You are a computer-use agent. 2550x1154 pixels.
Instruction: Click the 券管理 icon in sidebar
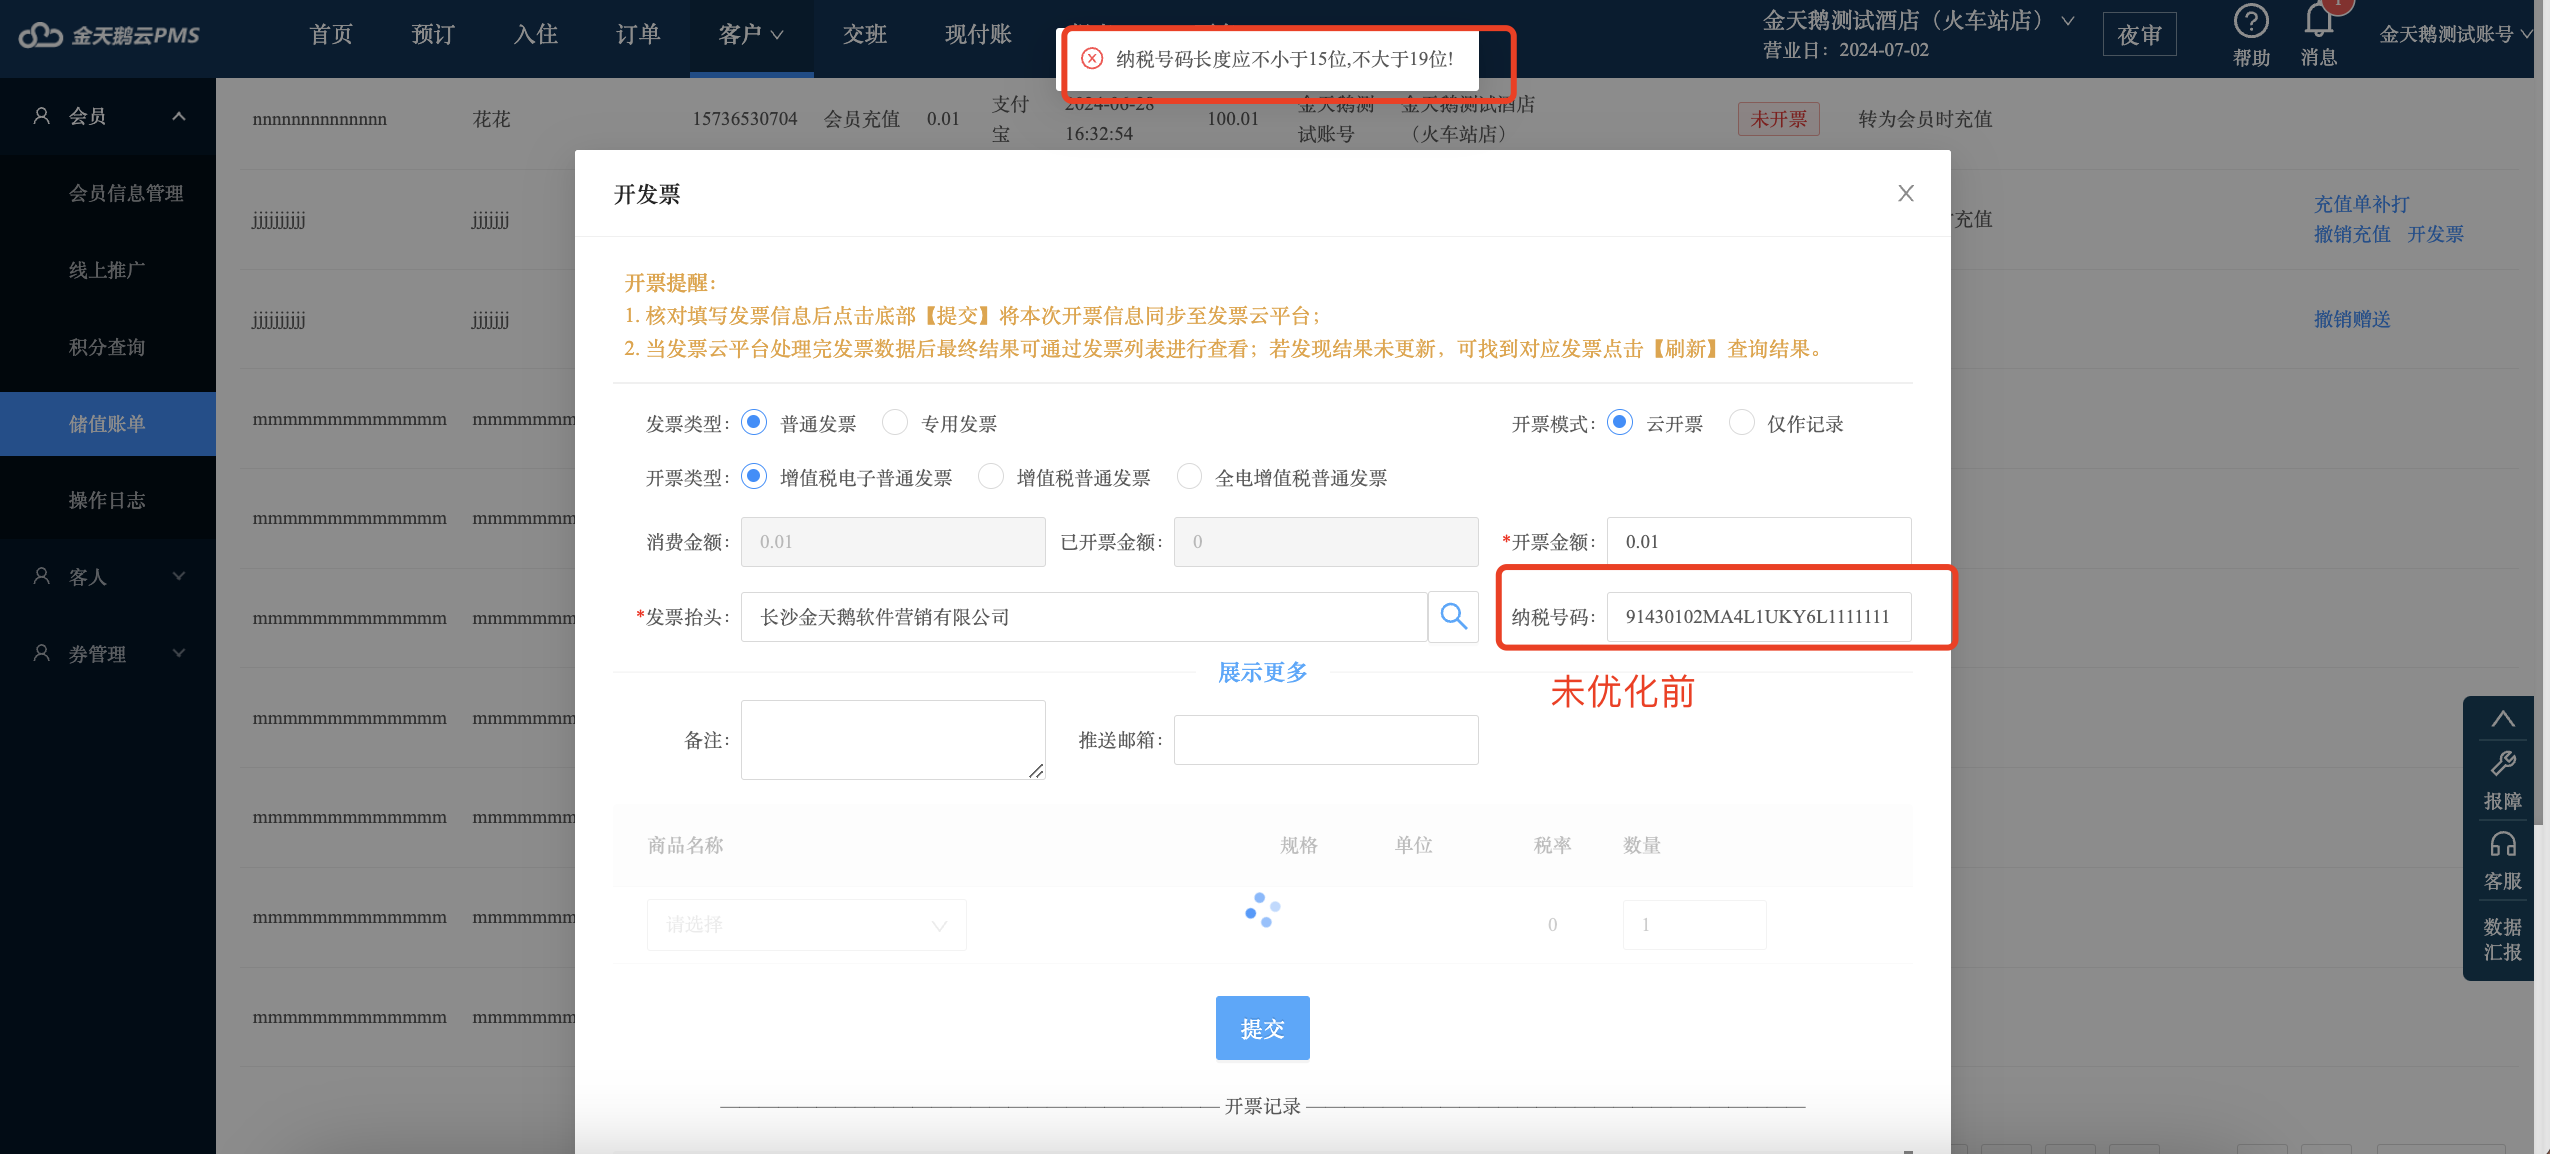(41, 653)
